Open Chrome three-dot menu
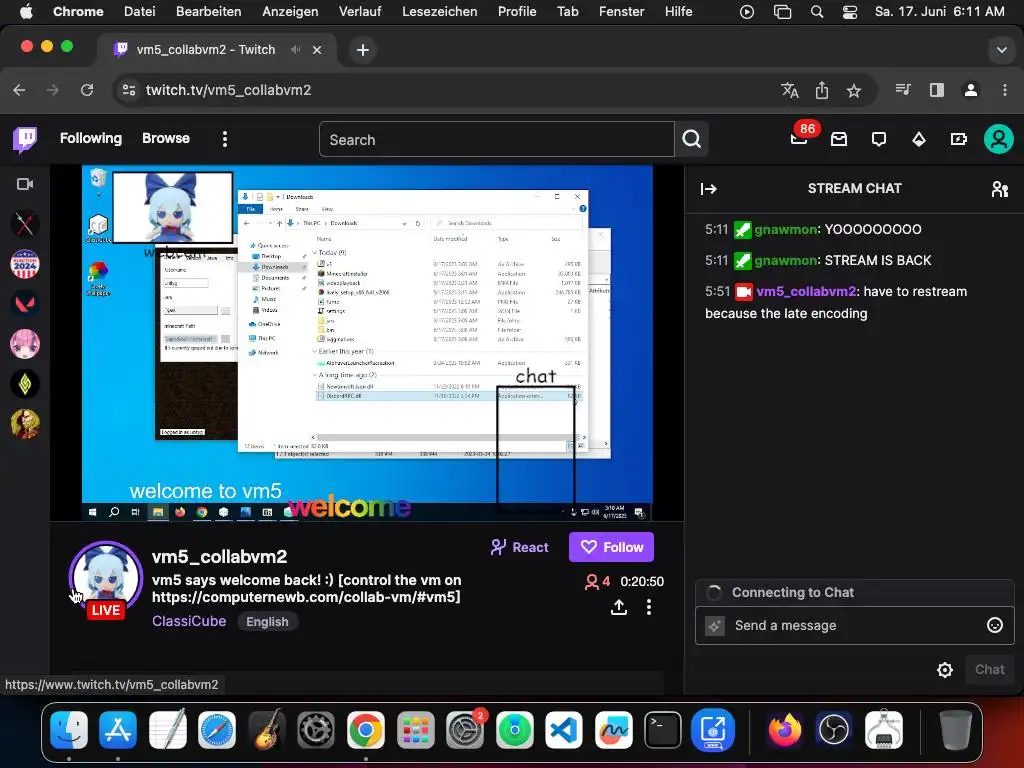The image size is (1024, 768). [x=1004, y=90]
